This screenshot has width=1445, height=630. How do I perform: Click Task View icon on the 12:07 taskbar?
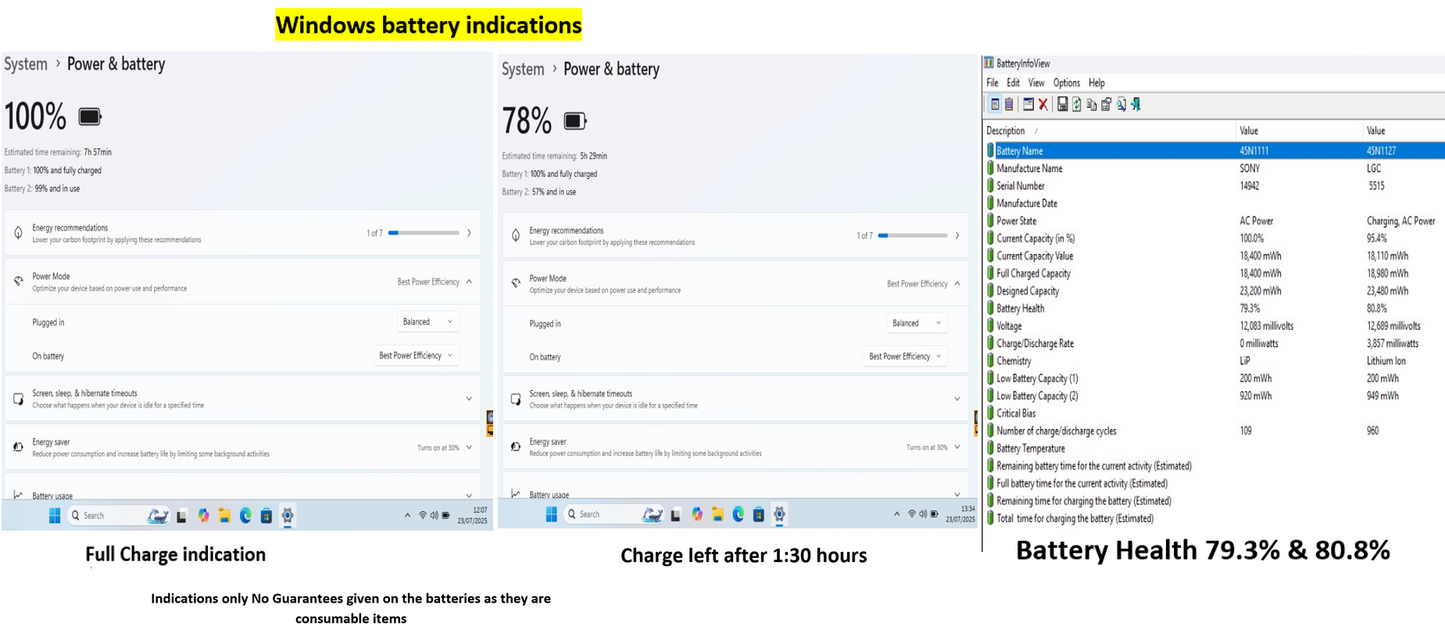(x=181, y=516)
